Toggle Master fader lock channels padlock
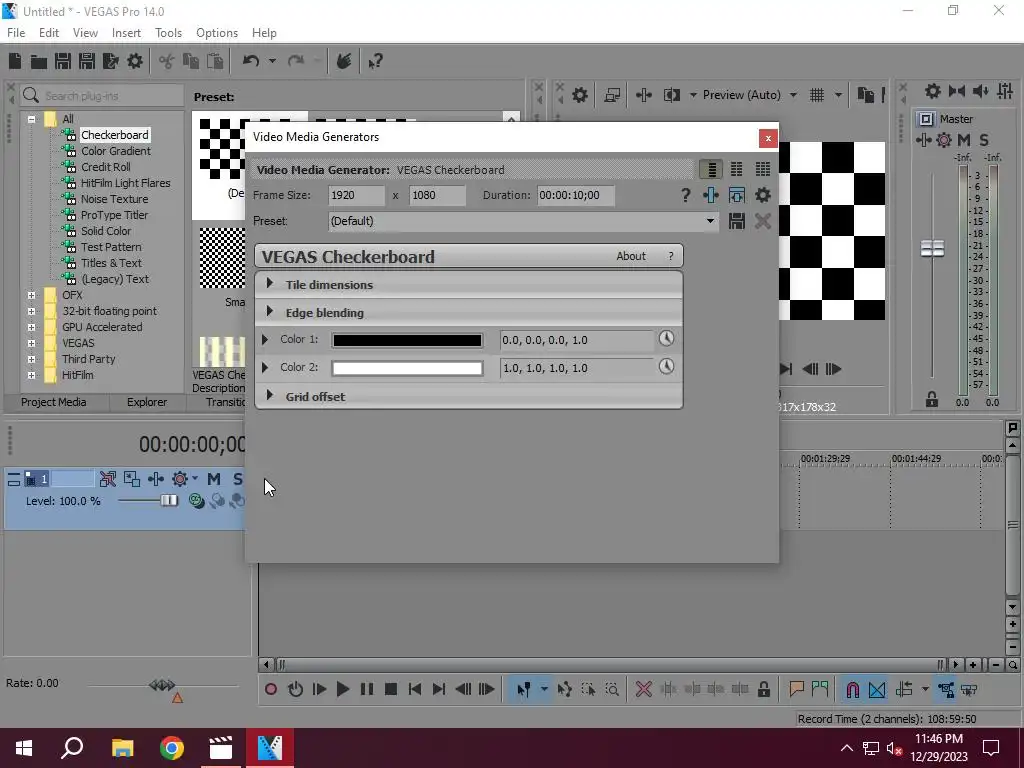The width and height of the screenshot is (1024, 768). point(932,399)
